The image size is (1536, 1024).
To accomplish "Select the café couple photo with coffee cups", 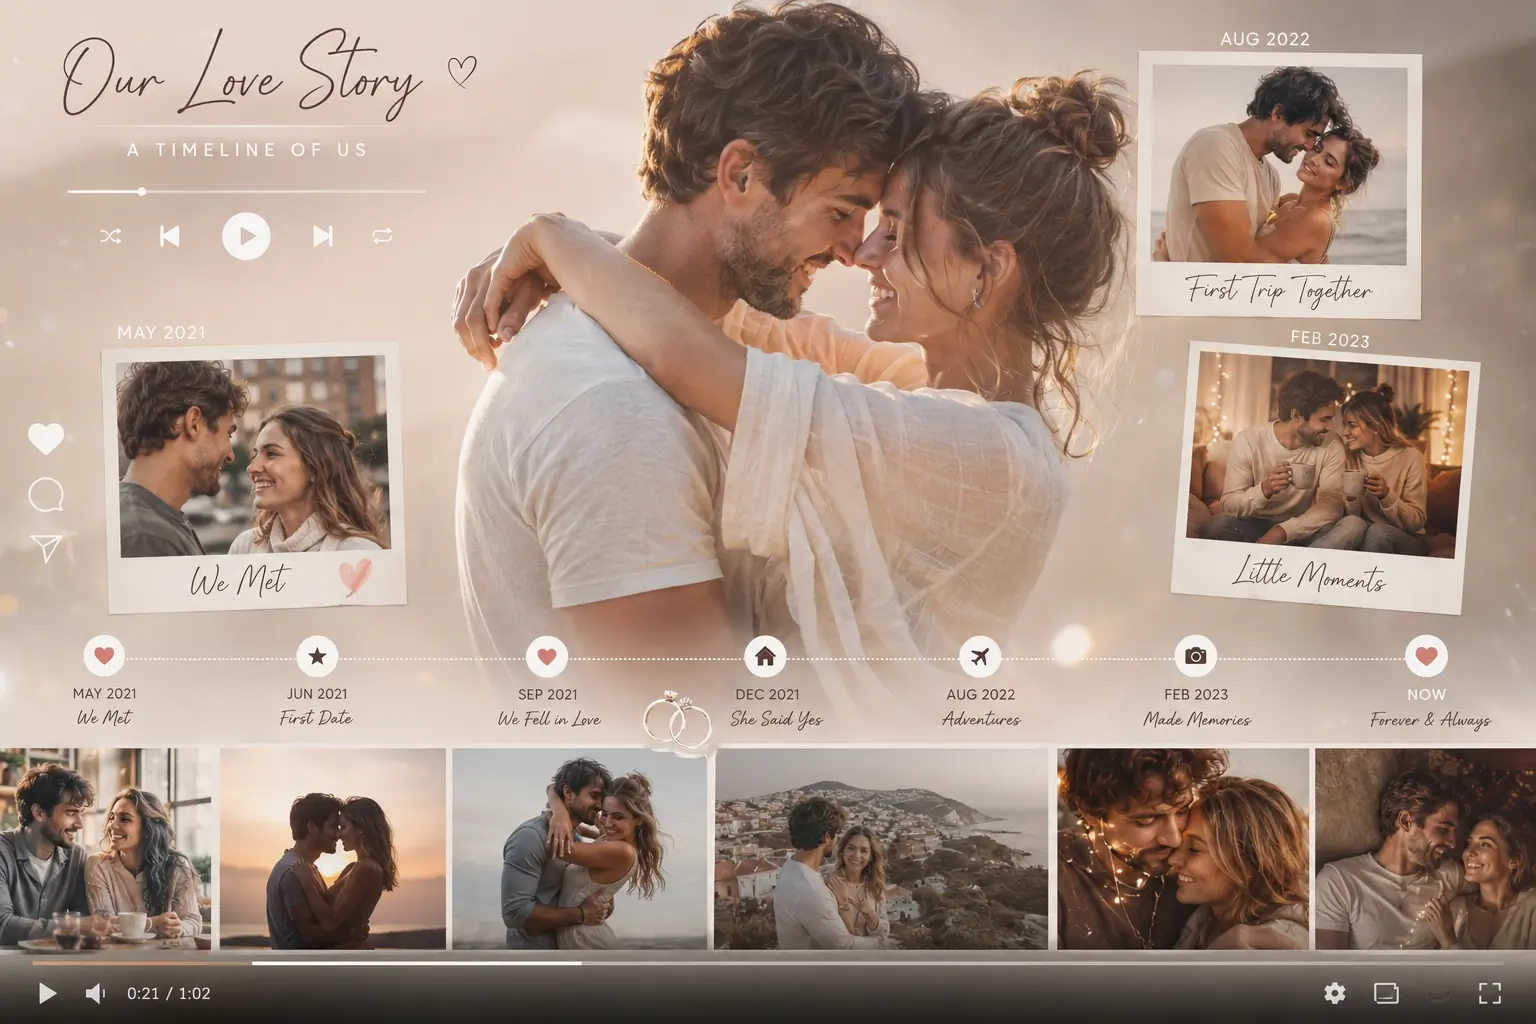I will coord(105,848).
